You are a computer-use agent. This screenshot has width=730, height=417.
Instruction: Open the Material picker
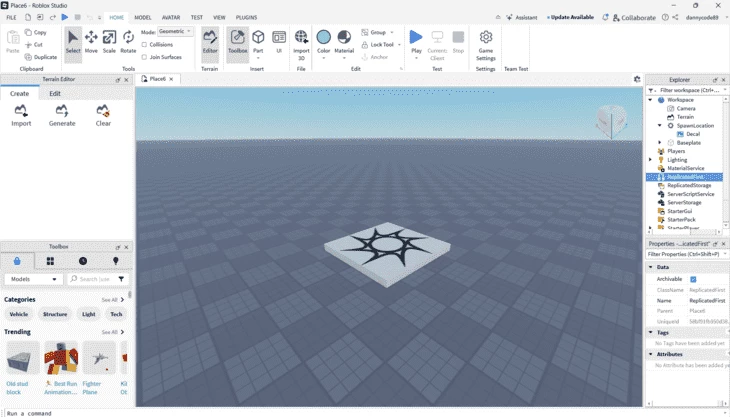[x=344, y=42]
